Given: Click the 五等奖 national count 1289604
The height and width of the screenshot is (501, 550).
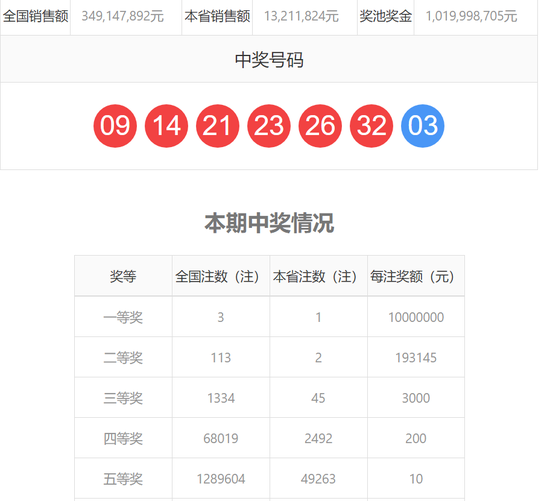Looking at the screenshot, I should coord(221,479).
